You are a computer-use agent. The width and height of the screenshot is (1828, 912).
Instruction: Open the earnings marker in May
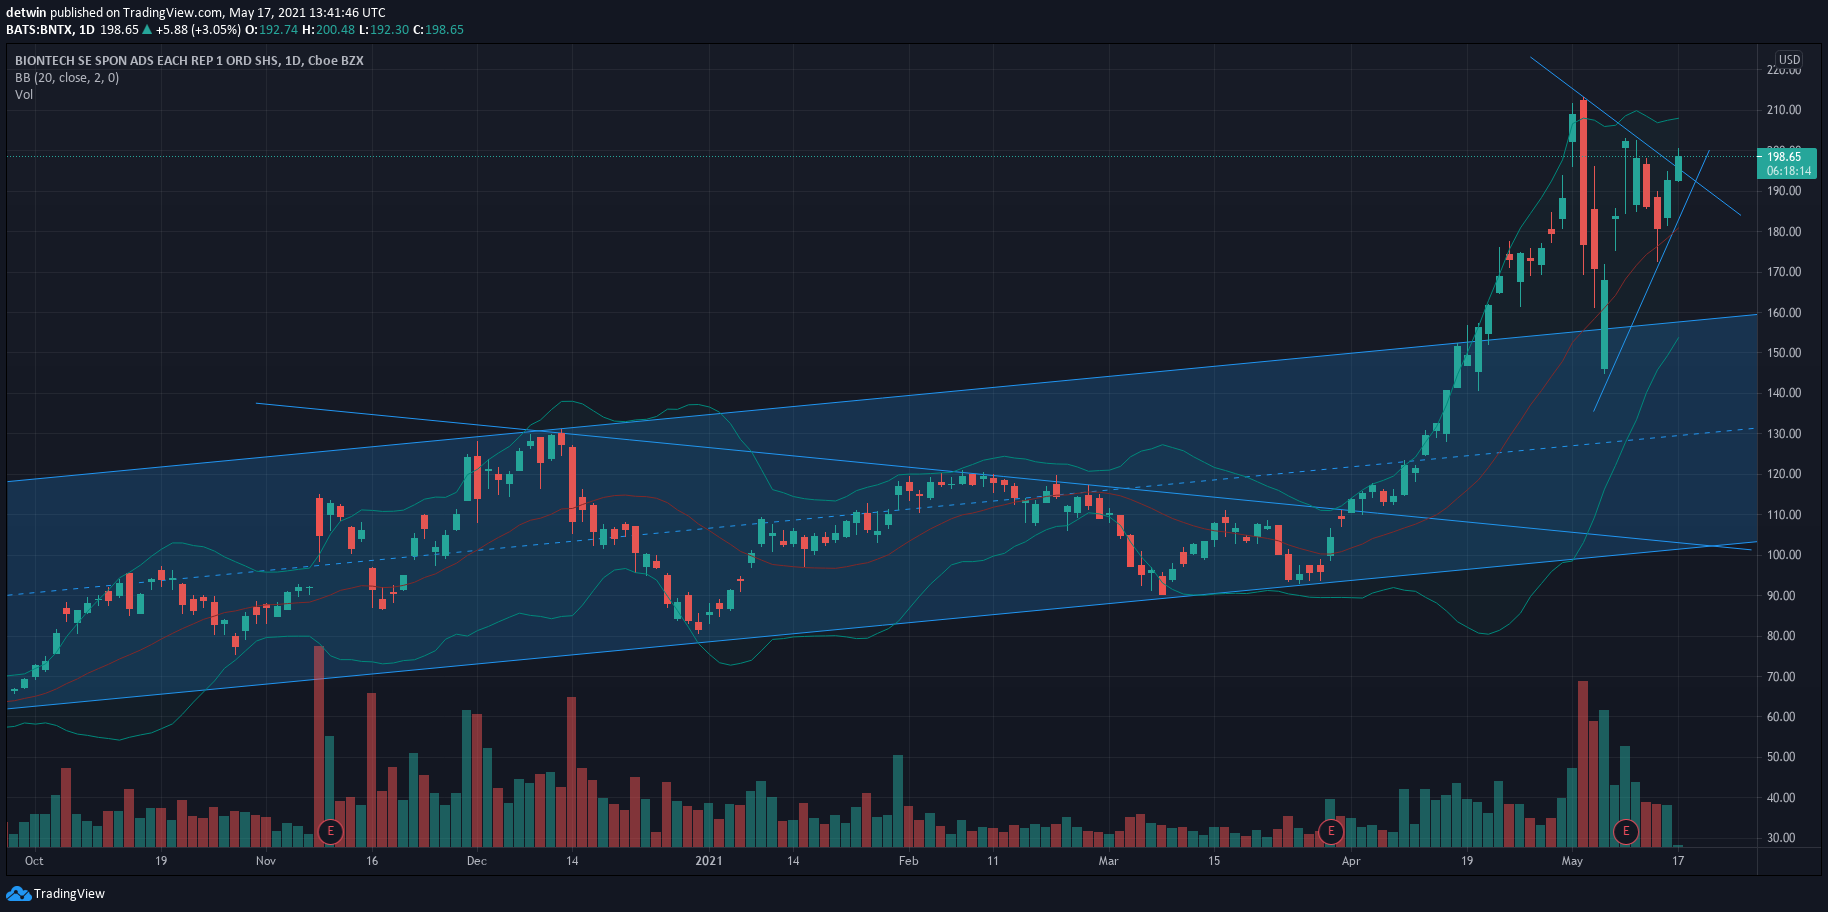(1626, 831)
